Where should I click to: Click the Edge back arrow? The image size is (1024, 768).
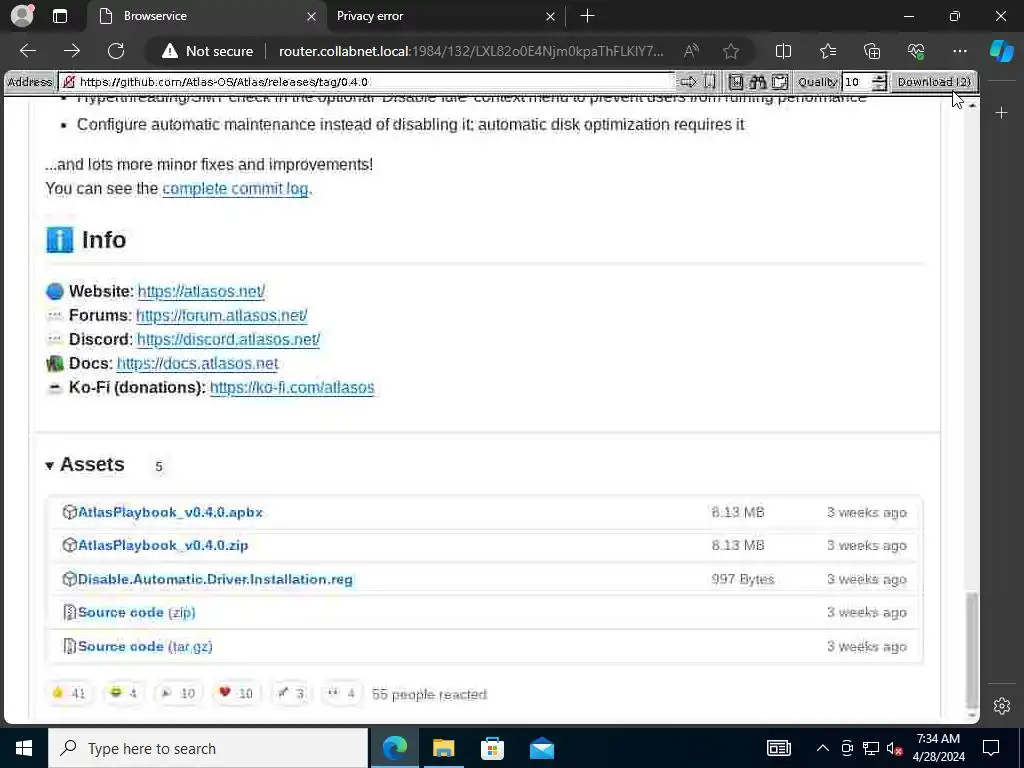(28, 51)
